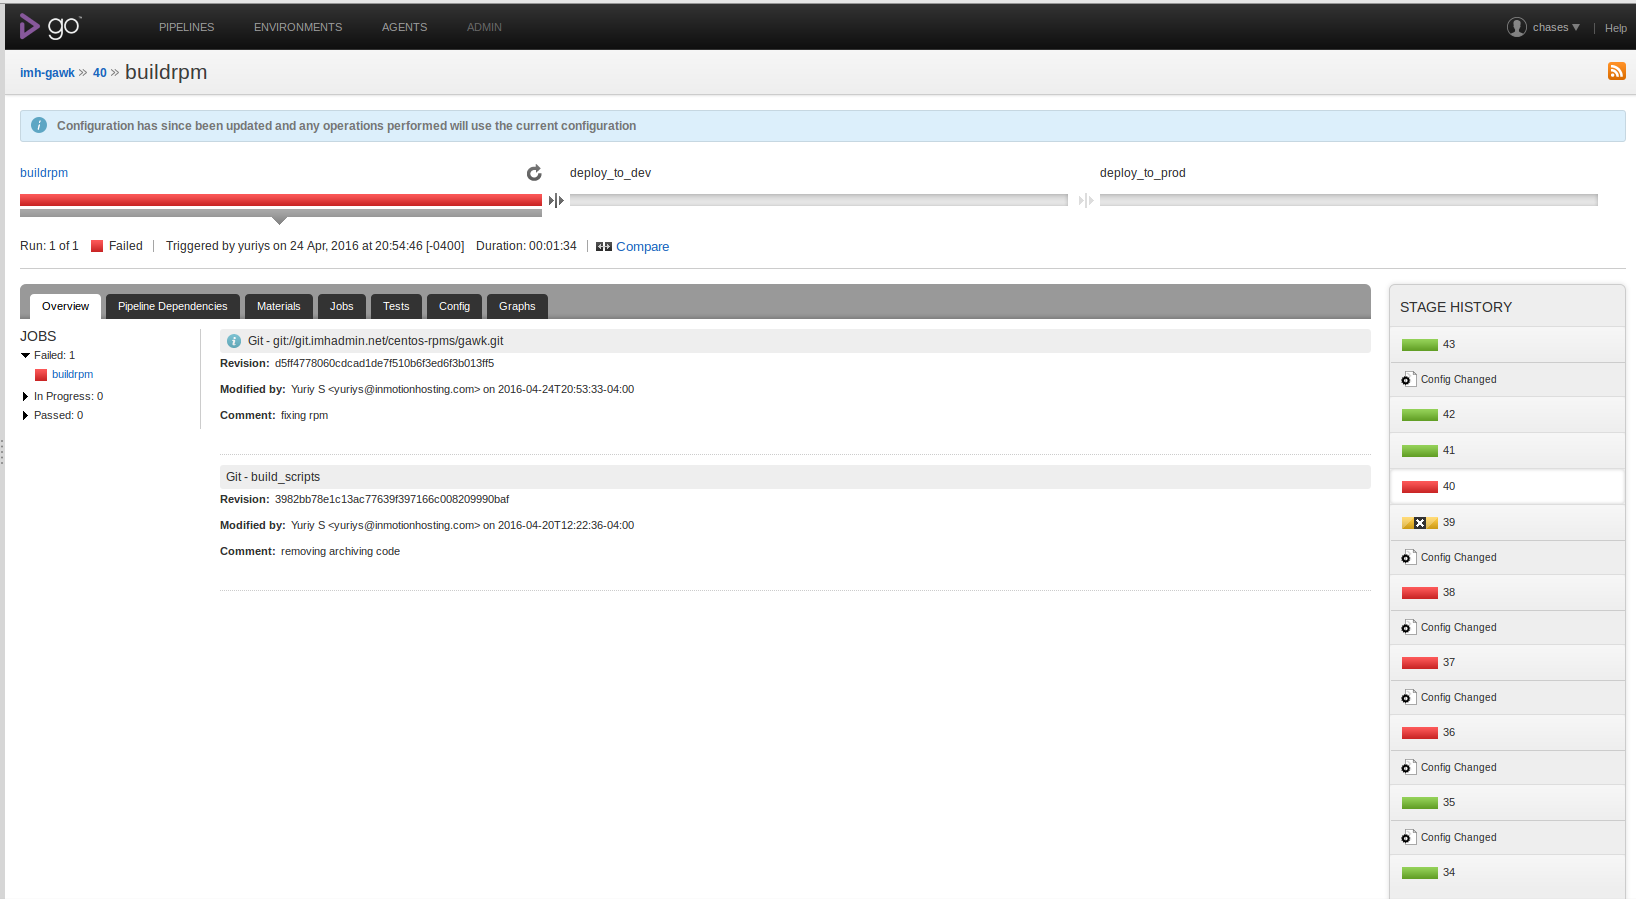Select stage history run 42
The image size is (1636, 899).
(x=1448, y=415)
